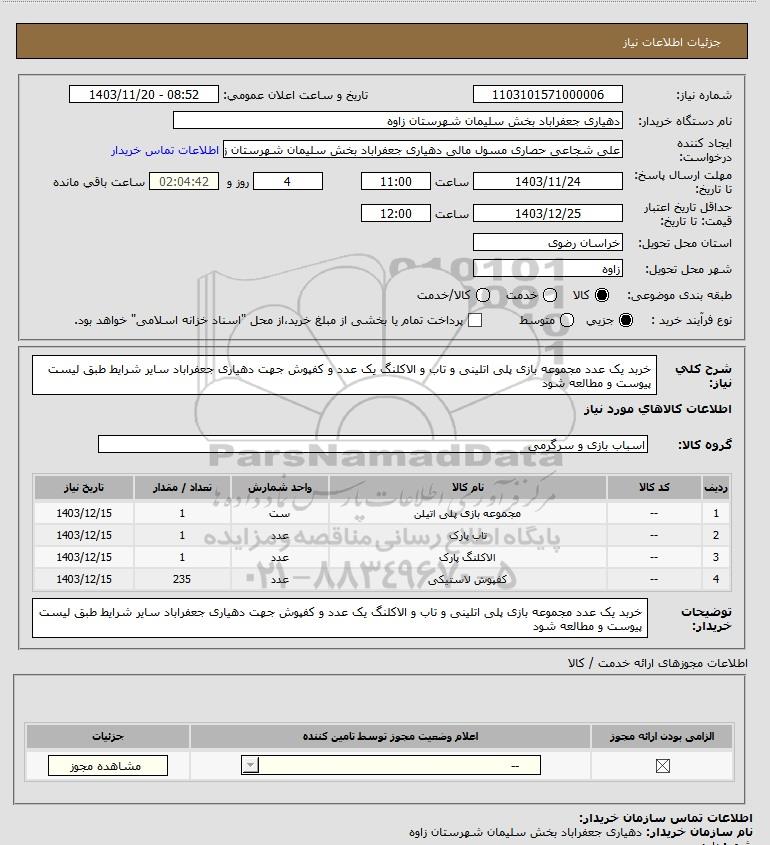Click the تعداد / مقدار column header

[x=182, y=487]
